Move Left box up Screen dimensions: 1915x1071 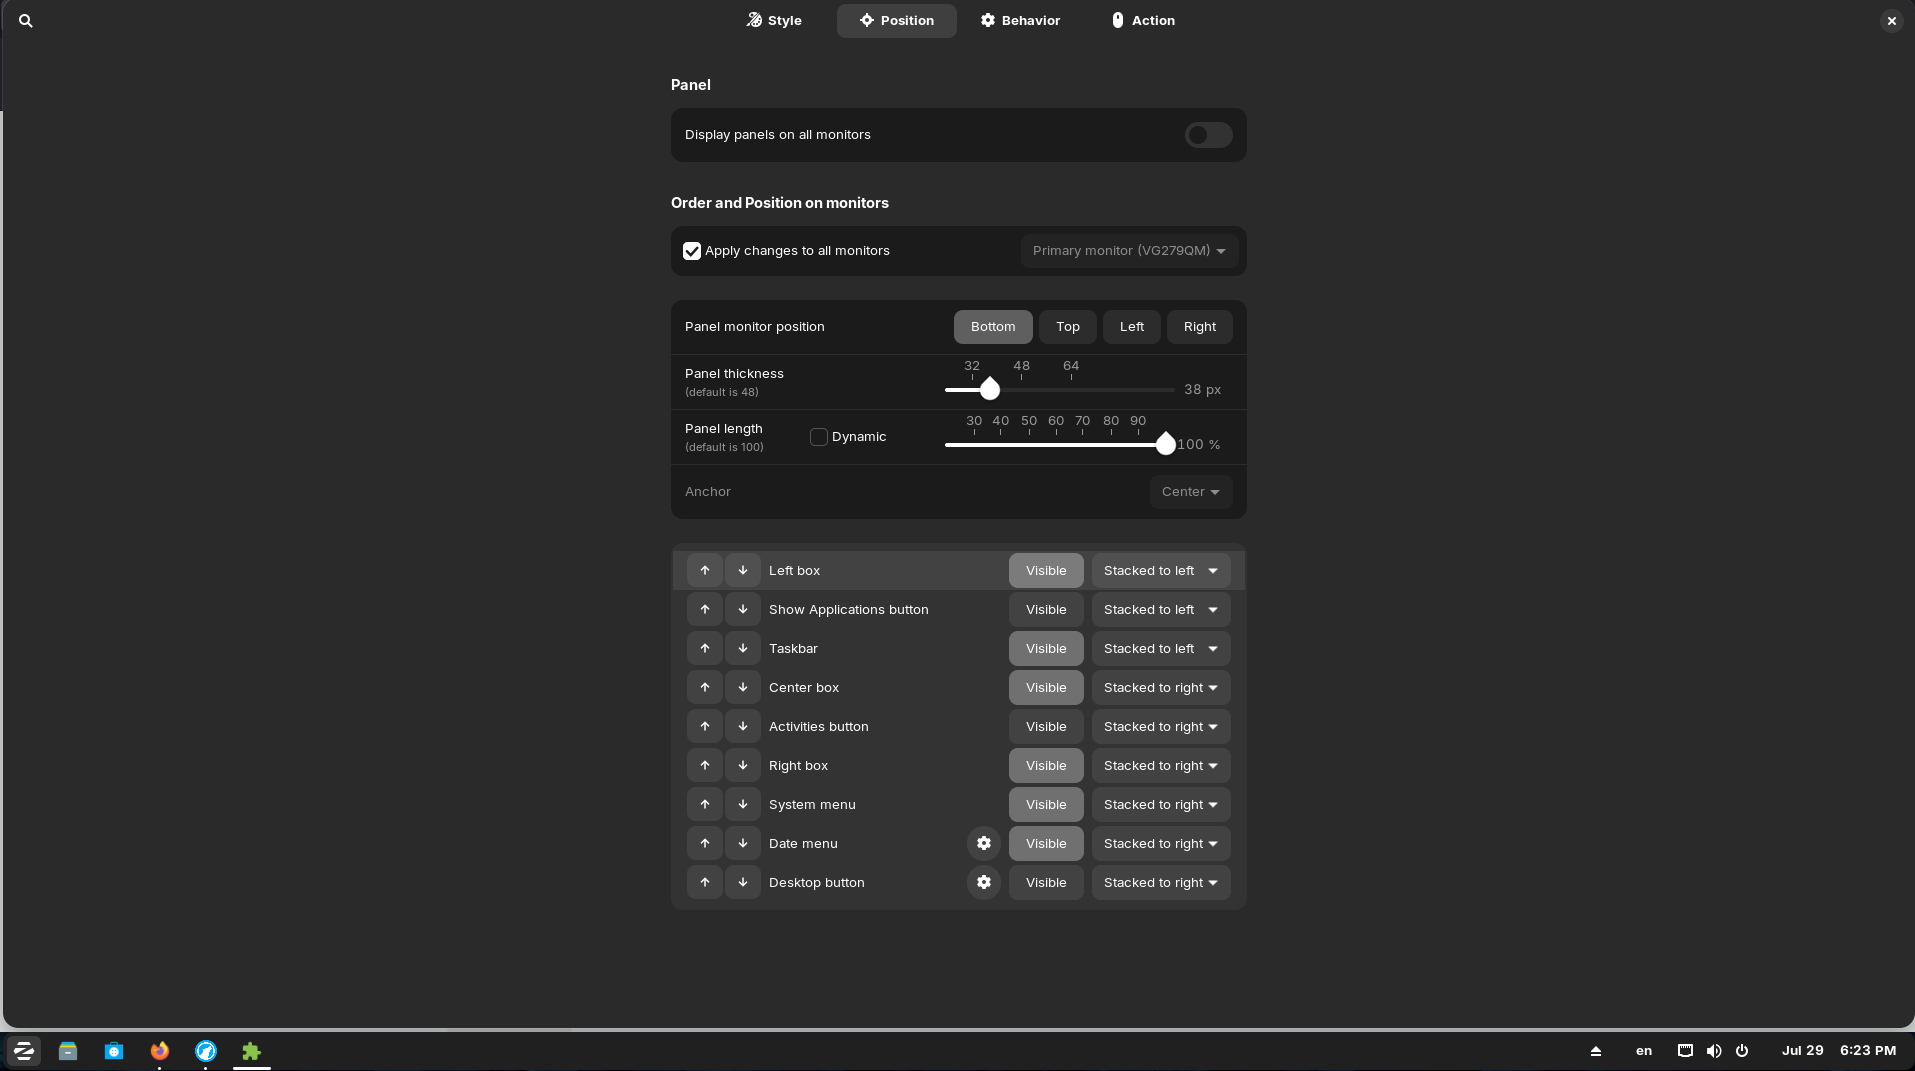(705, 570)
